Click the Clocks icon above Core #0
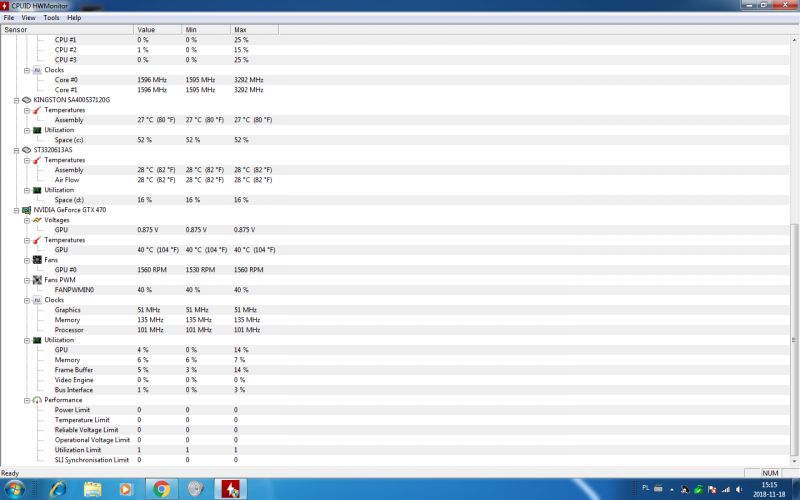 tap(37, 70)
